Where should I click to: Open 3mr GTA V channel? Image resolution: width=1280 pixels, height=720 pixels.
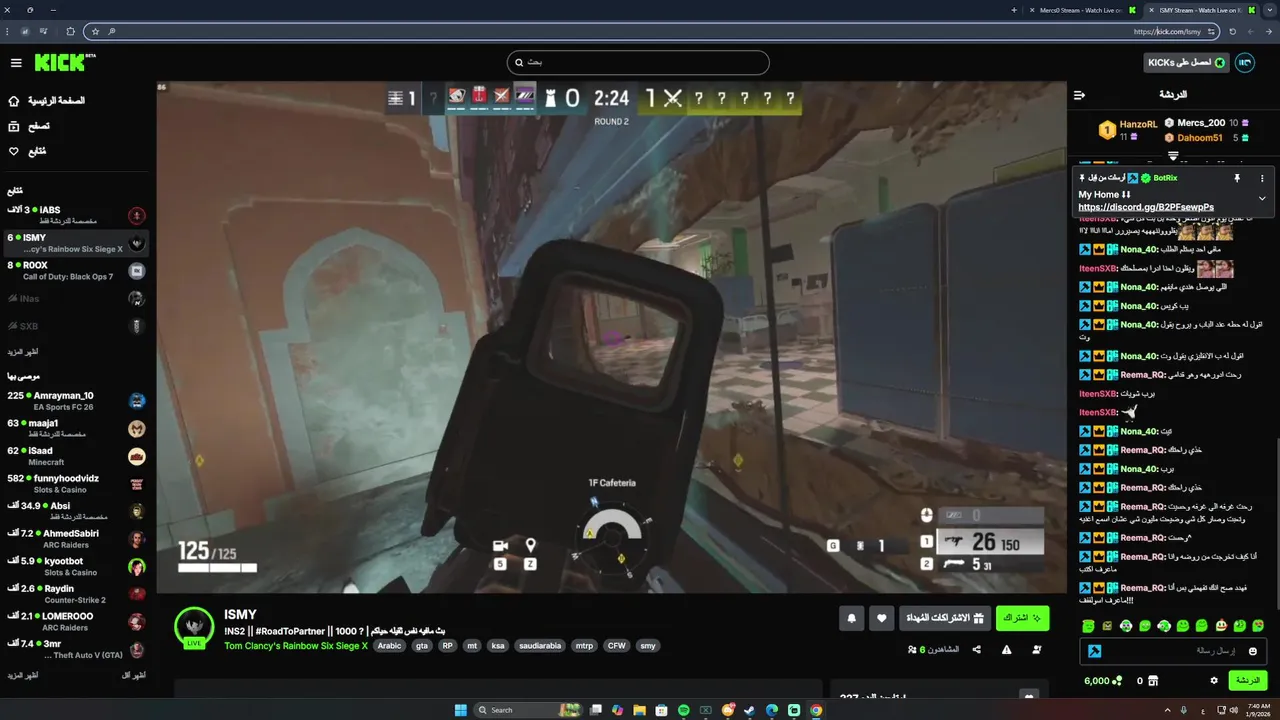tap(76, 649)
